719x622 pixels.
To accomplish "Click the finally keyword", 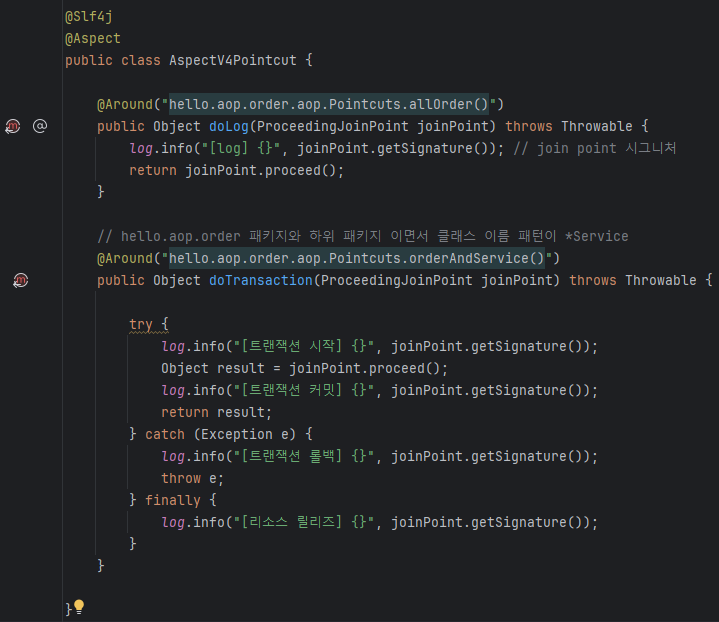I will pyautogui.click(x=173, y=500).
